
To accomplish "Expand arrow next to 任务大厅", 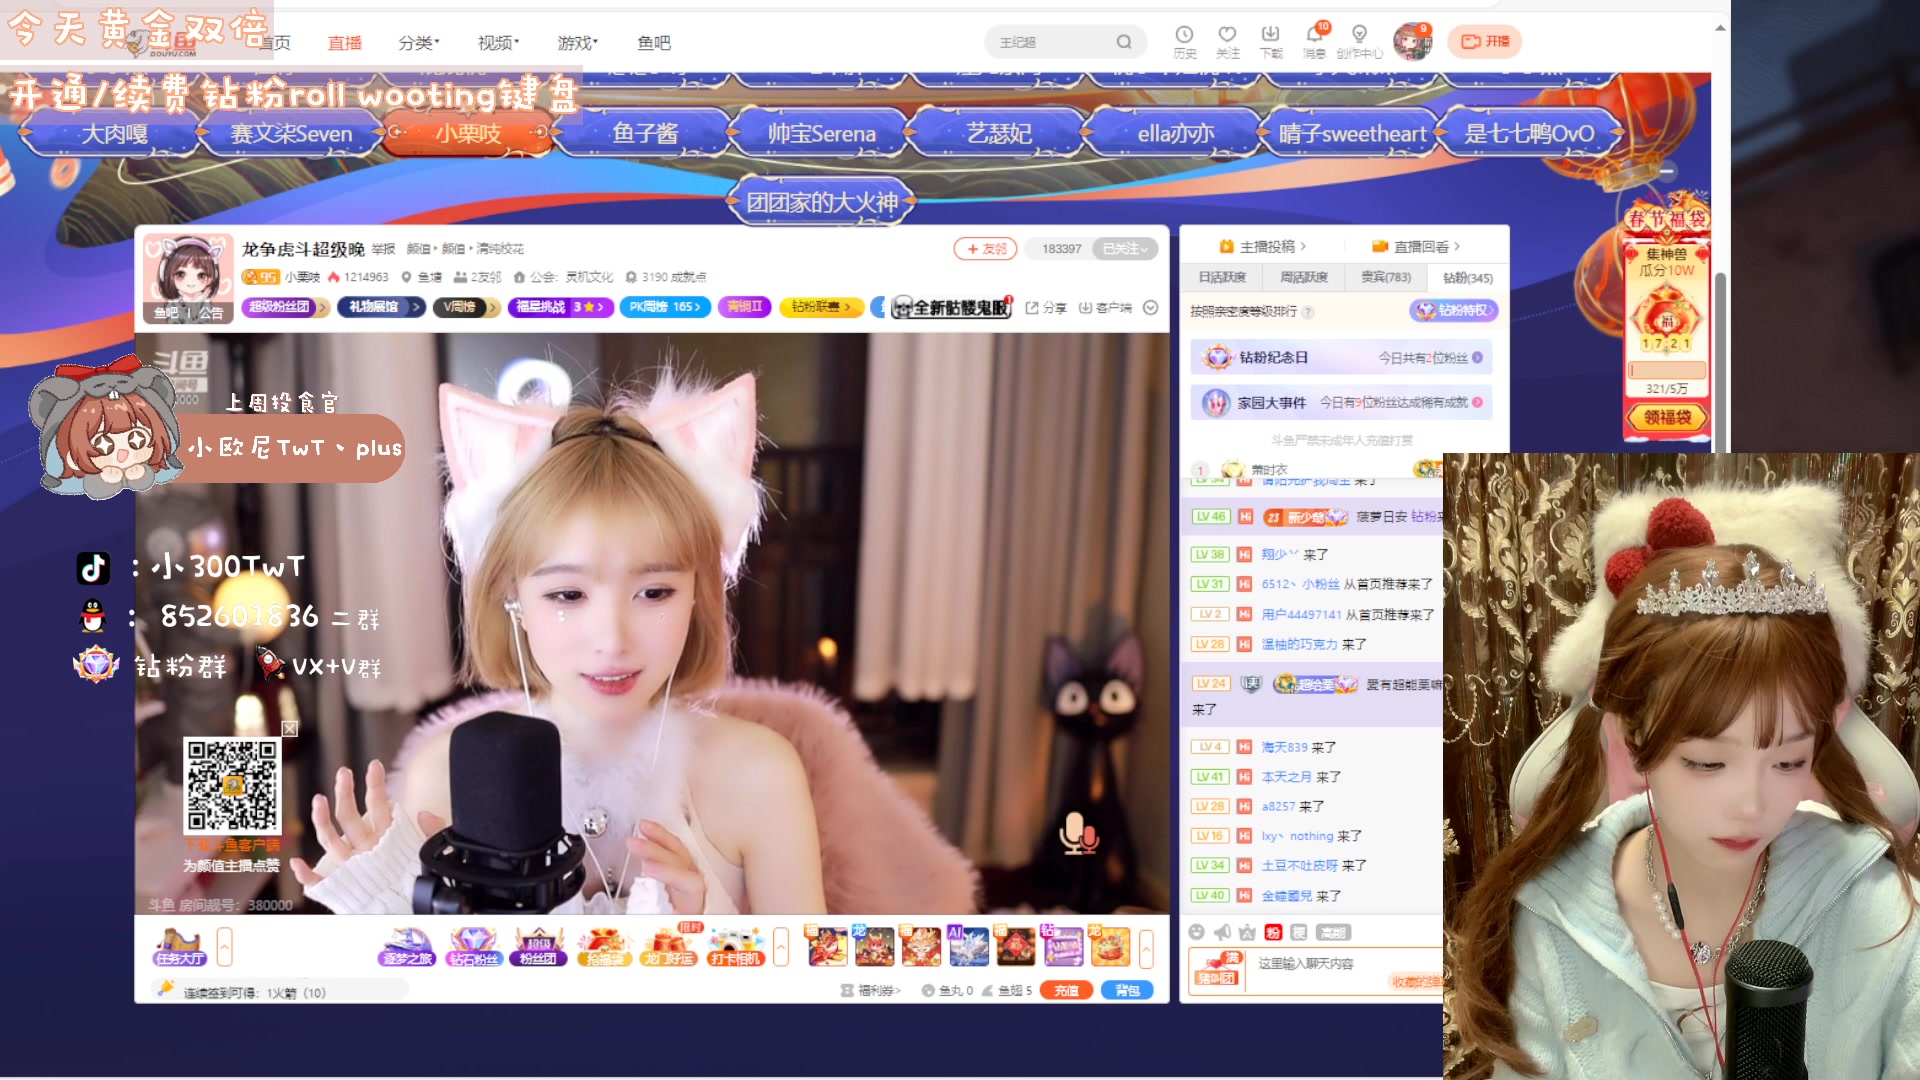I will click(x=225, y=946).
